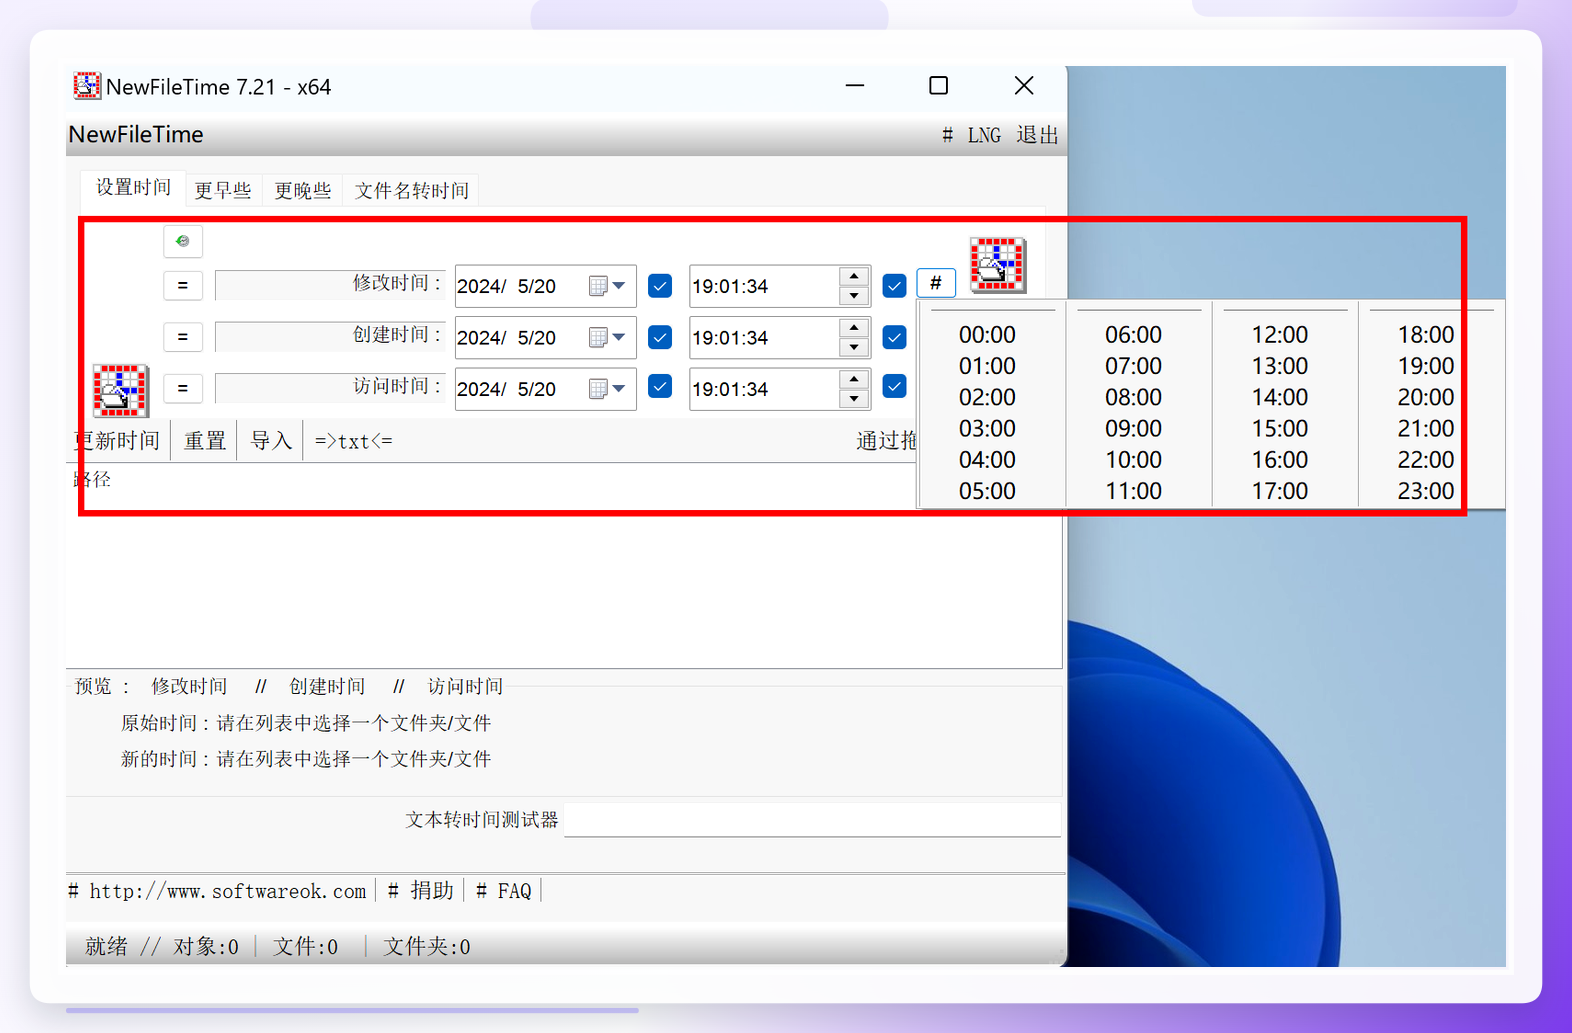1572x1033 pixels.
Task: Open the # FAQ link
Action: coord(503,891)
